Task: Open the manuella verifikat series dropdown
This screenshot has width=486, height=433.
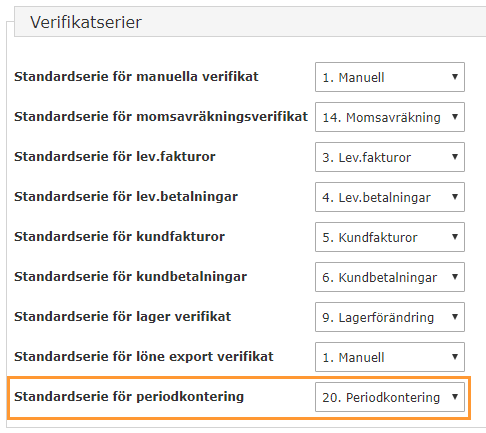Action: (390, 77)
